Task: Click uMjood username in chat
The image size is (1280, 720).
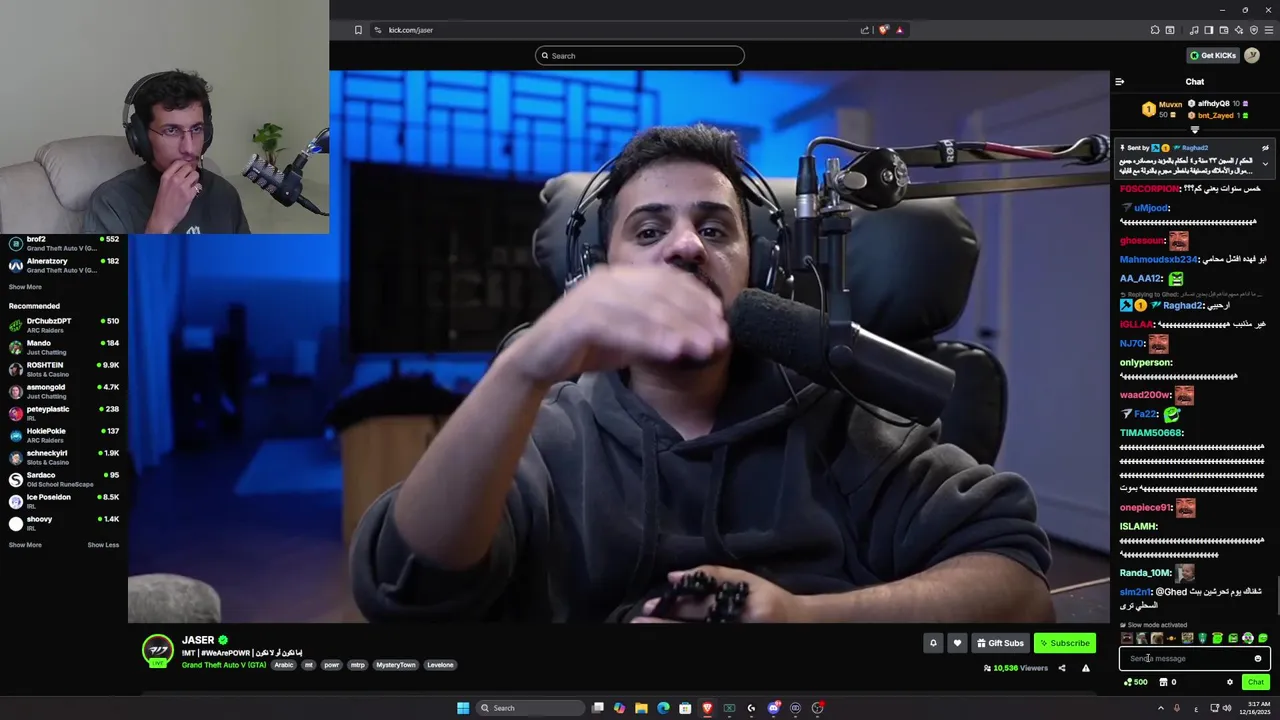Action: [x=1151, y=208]
